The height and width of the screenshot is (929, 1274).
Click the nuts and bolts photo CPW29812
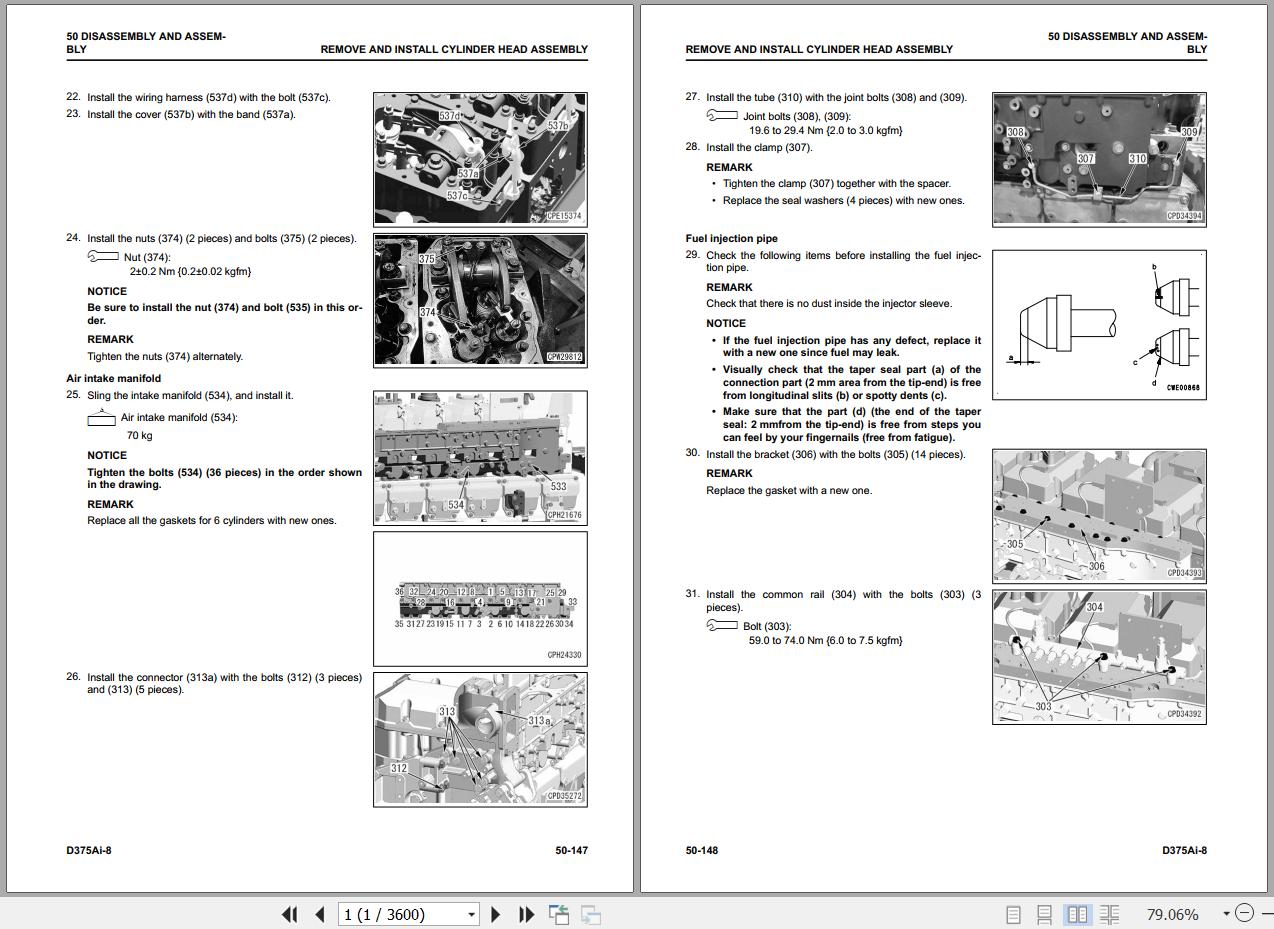tap(480, 300)
